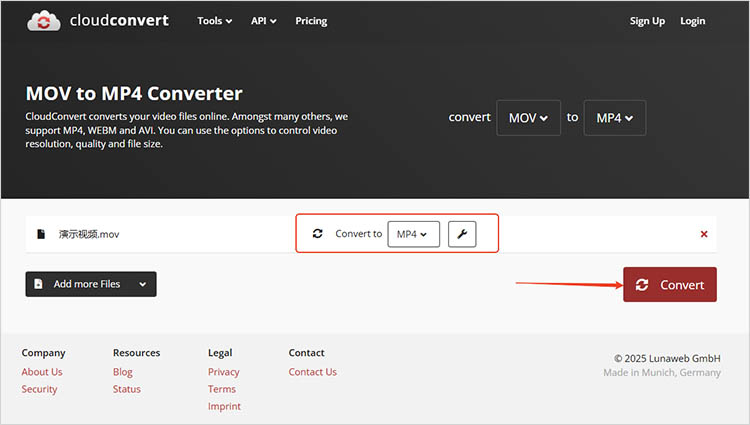Open conversion options via wrench icon
Screen dimensions: 750x425
tap(462, 234)
